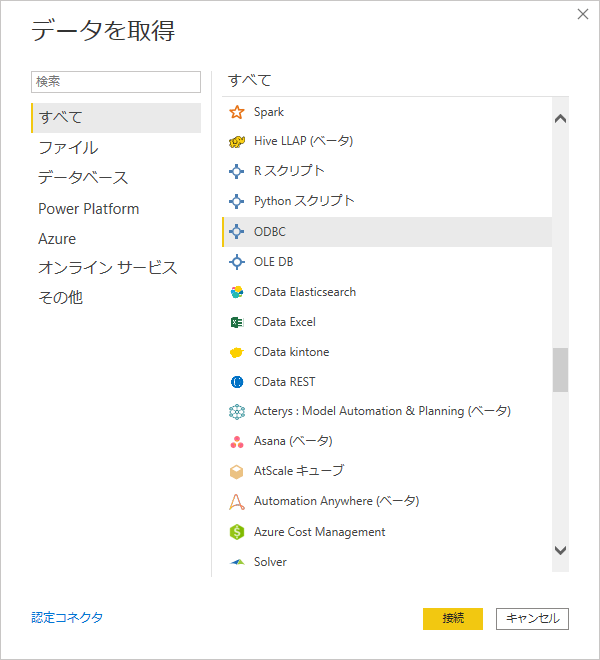Click the Asana three-dot icon
Image resolution: width=600 pixels, height=660 pixels.
point(237,442)
